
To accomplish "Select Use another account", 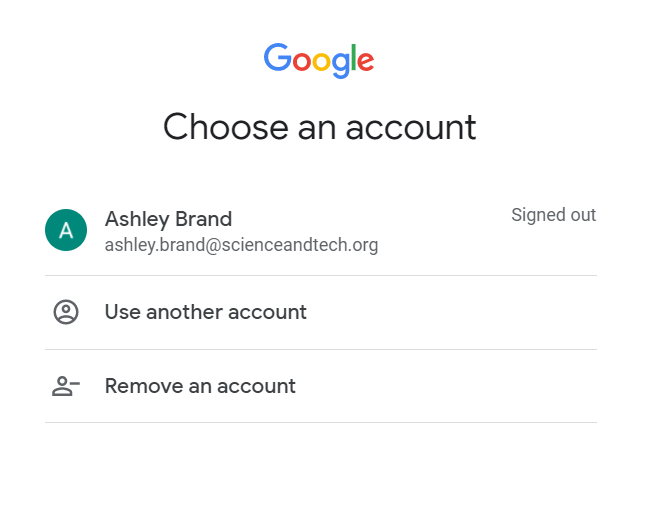I will coord(205,312).
